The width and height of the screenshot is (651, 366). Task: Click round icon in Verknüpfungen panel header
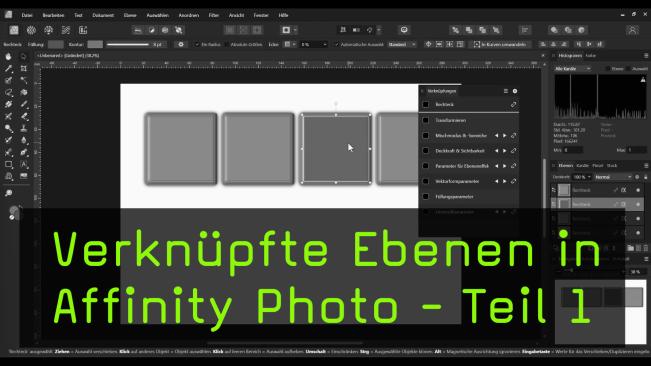click(515, 91)
